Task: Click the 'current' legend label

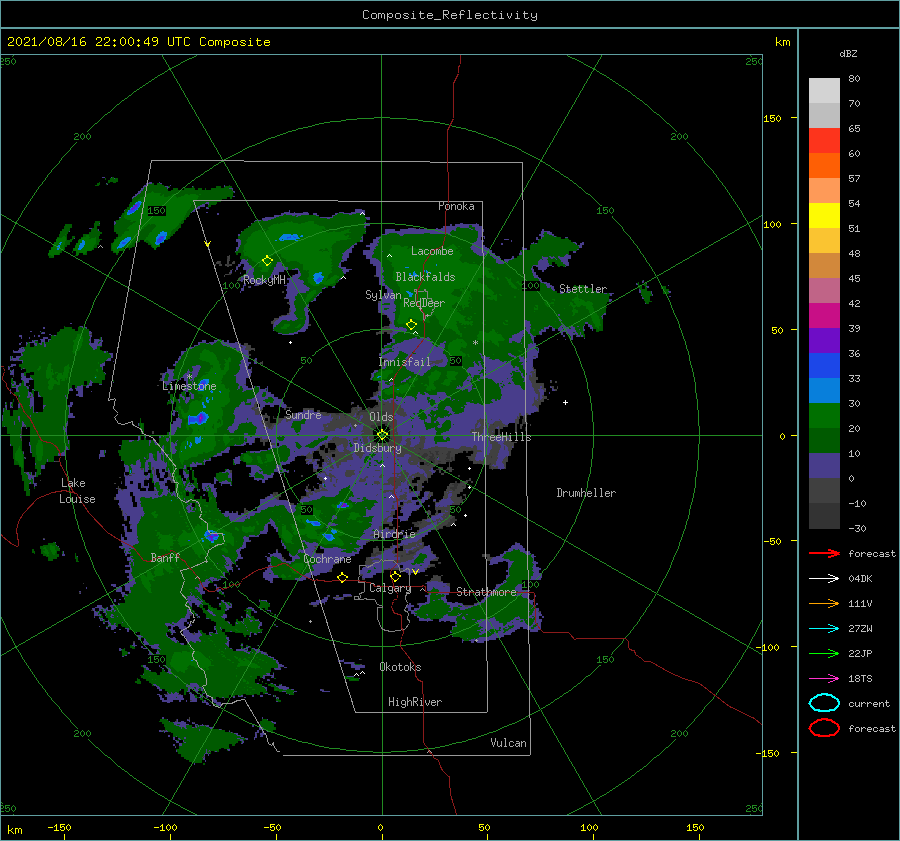Action: pyautogui.click(x=869, y=703)
